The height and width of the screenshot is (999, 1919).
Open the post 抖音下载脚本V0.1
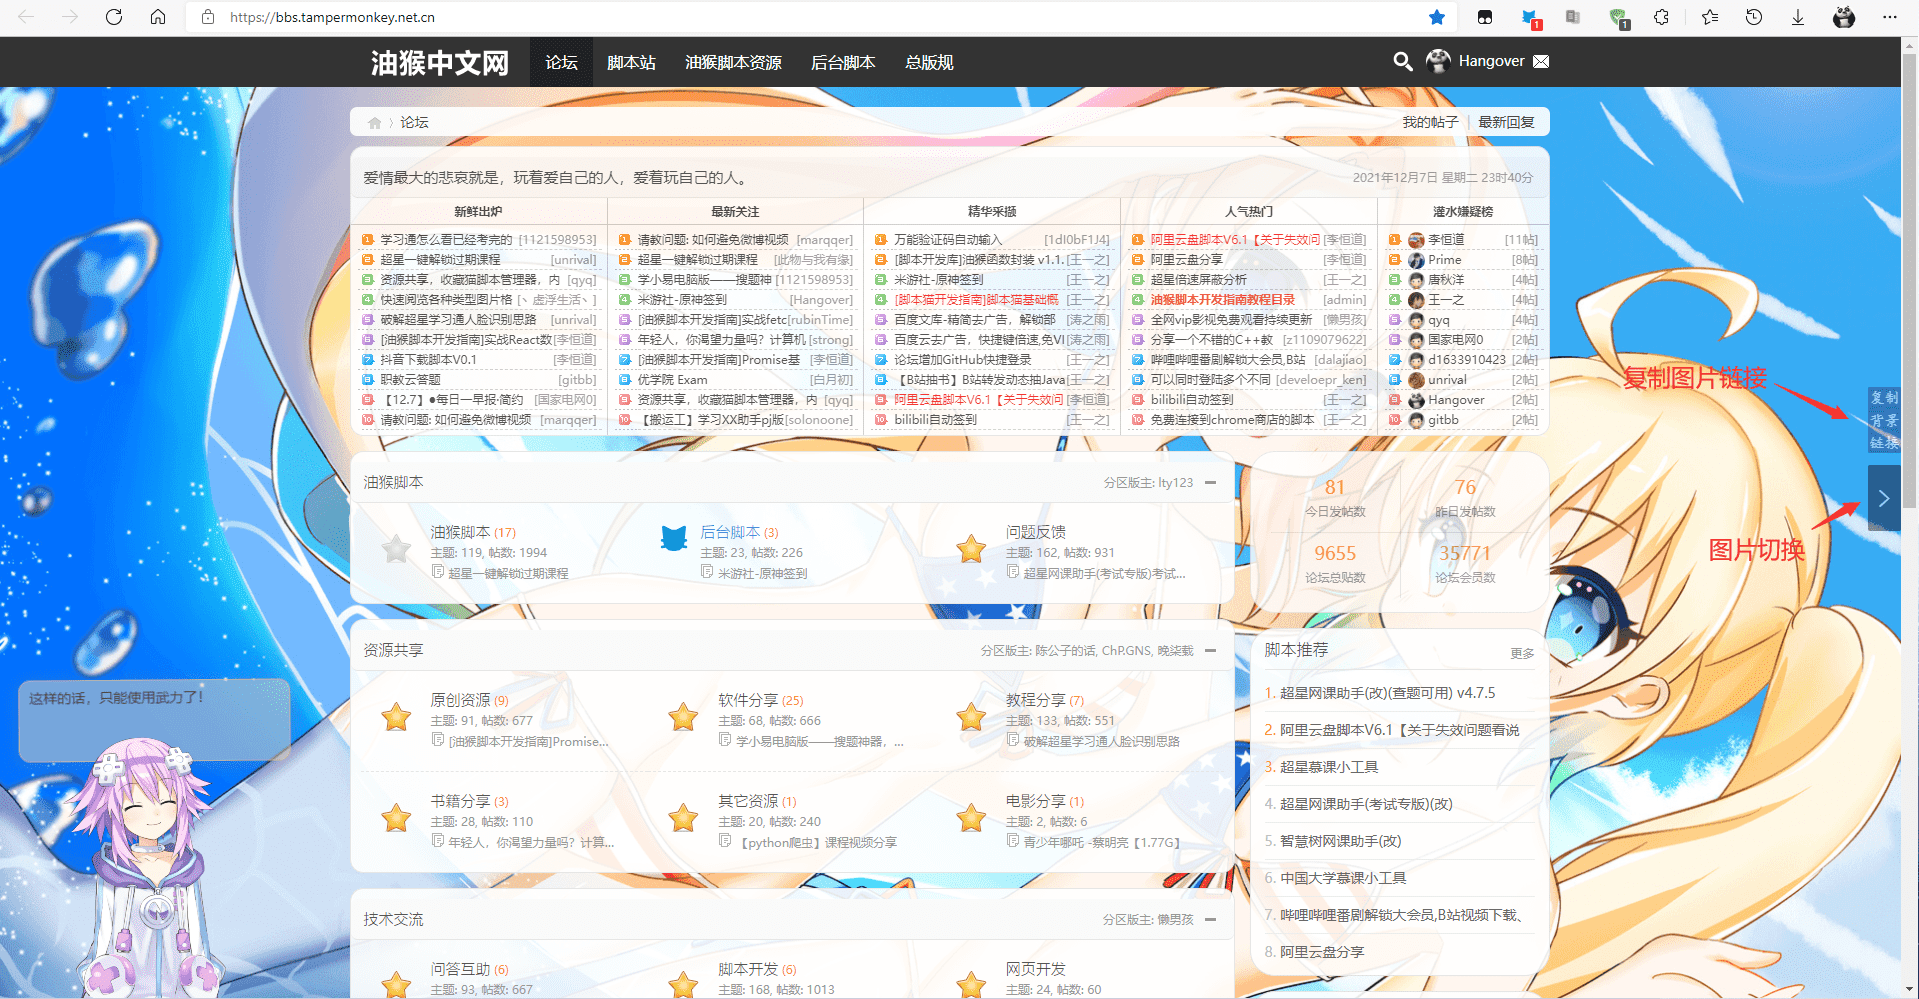tap(428, 360)
